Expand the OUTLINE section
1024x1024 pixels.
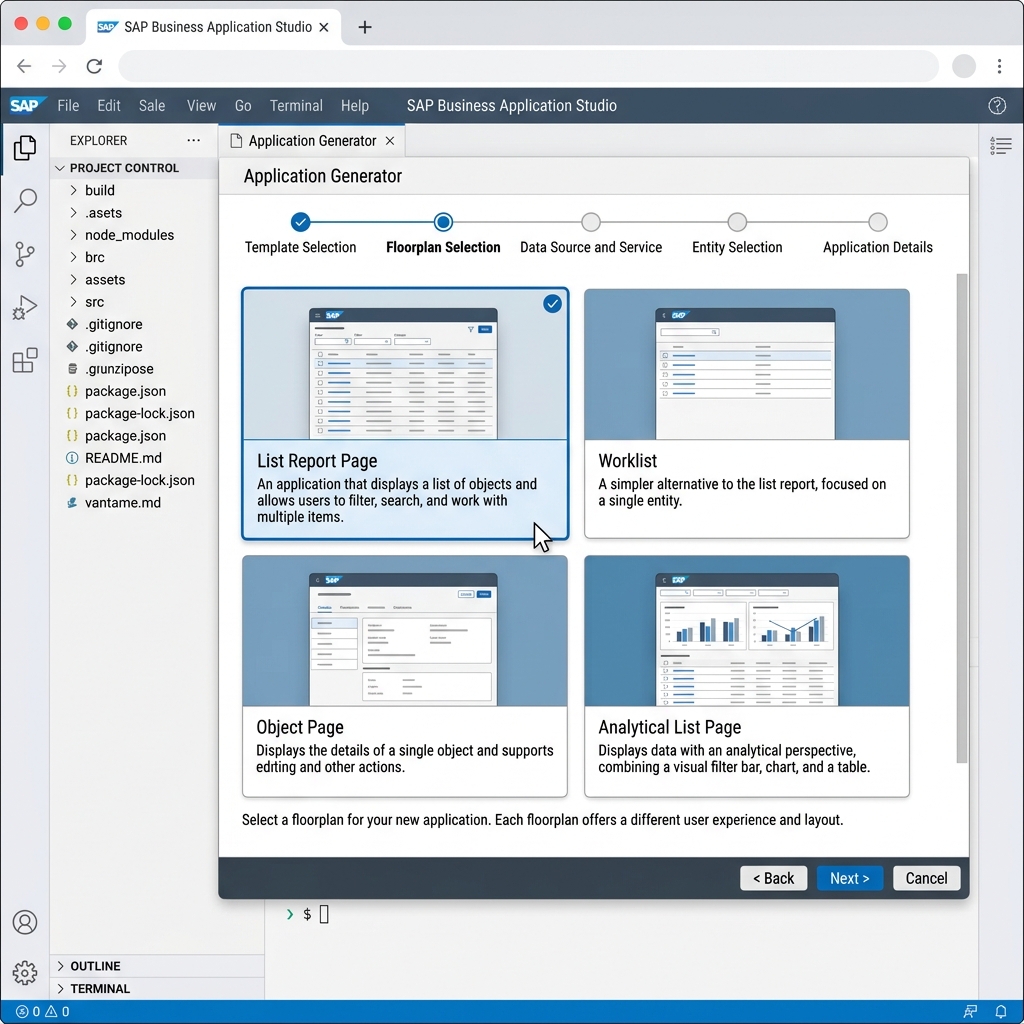click(60, 966)
